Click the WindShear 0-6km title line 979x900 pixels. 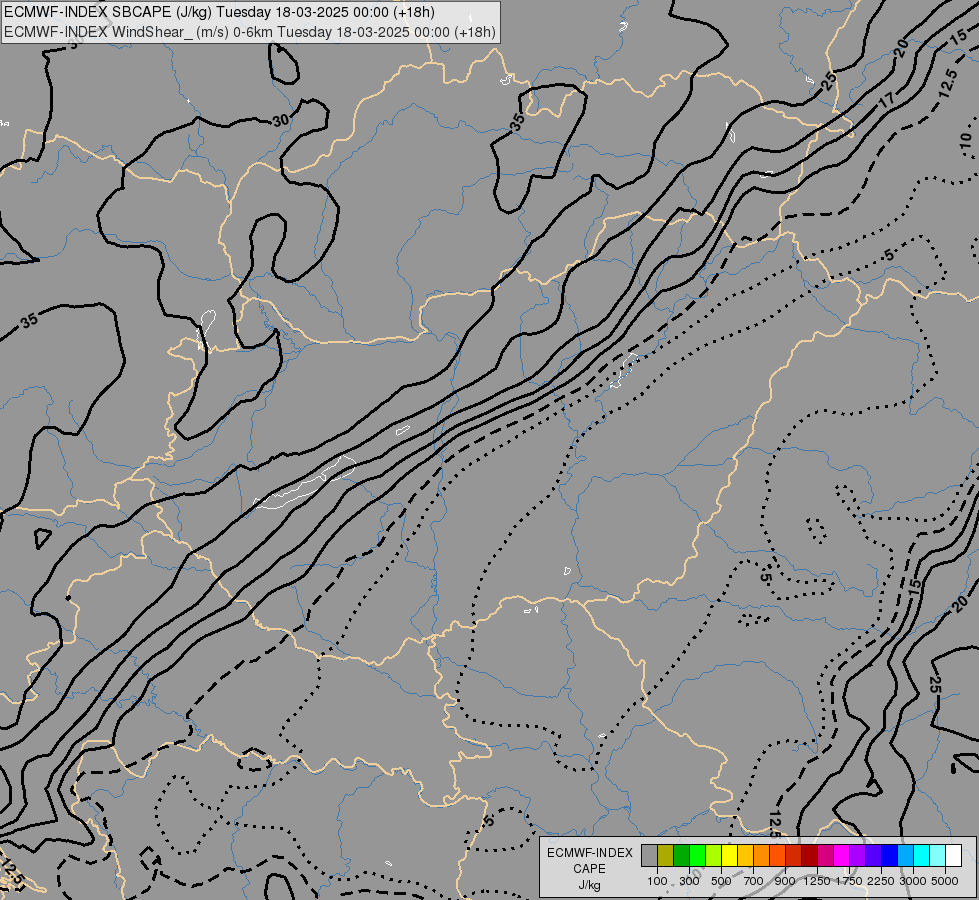pyautogui.click(x=250, y=32)
